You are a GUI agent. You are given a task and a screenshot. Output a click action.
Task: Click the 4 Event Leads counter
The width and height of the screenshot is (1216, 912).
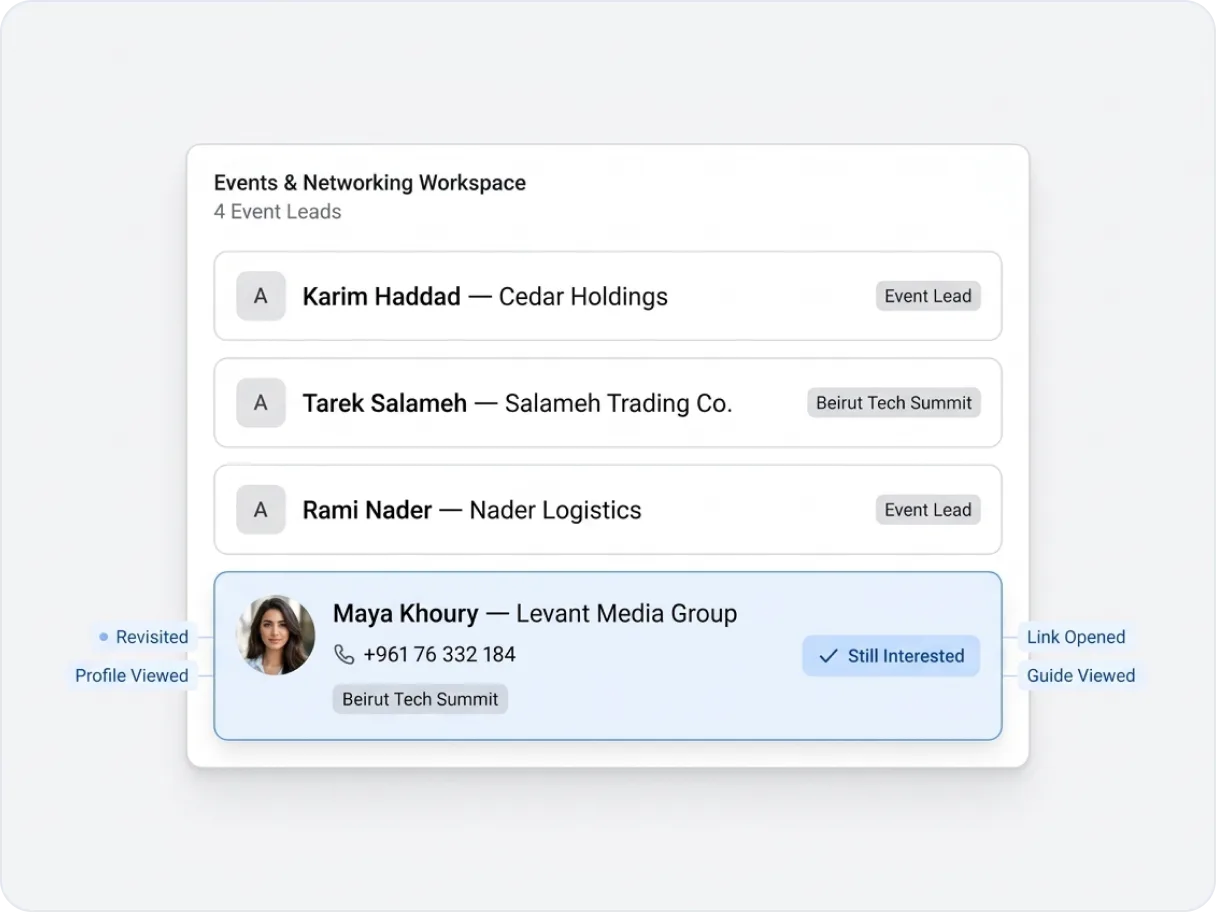[277, 211]
